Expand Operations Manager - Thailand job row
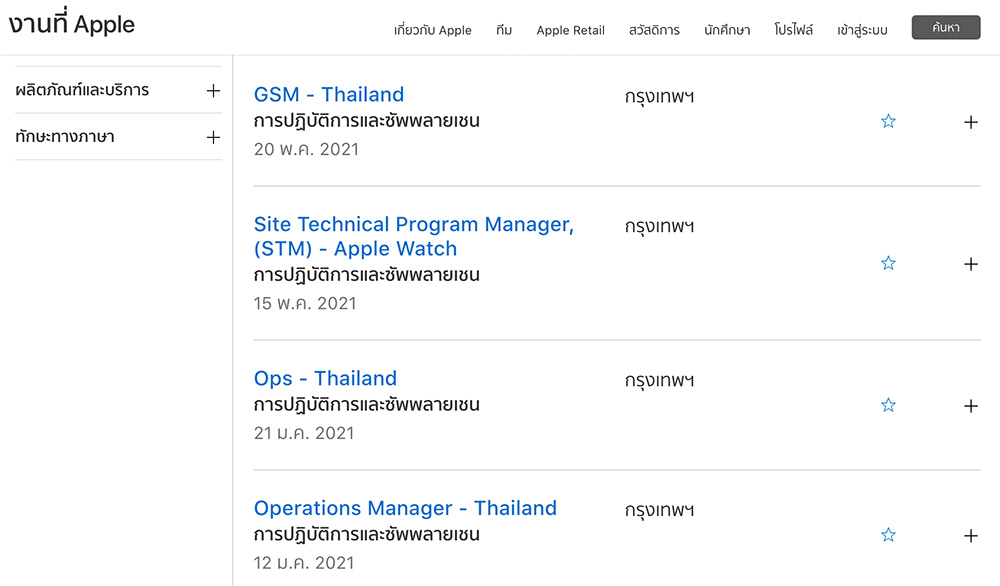Image resolution: width=1000 pixels, height=586 pixels. tap(970, 536)
